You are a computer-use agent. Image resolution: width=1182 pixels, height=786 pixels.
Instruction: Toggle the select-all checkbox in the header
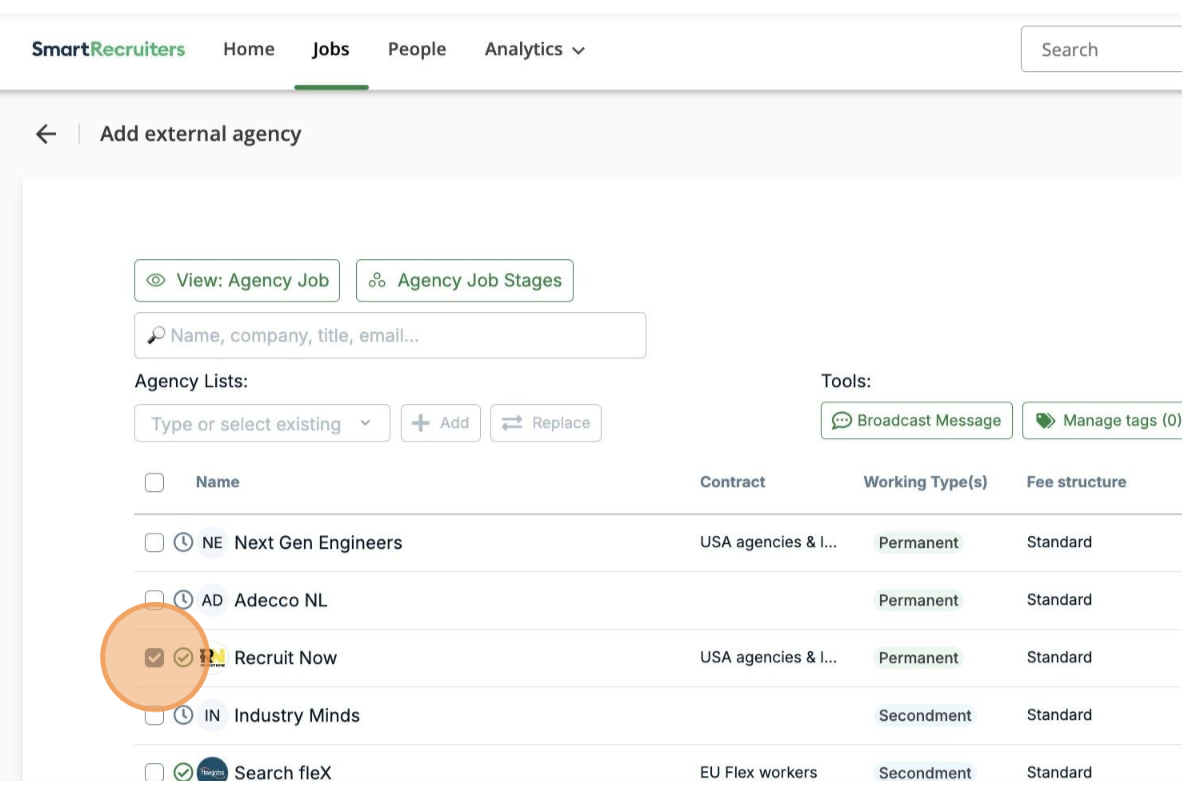point(155,482)
